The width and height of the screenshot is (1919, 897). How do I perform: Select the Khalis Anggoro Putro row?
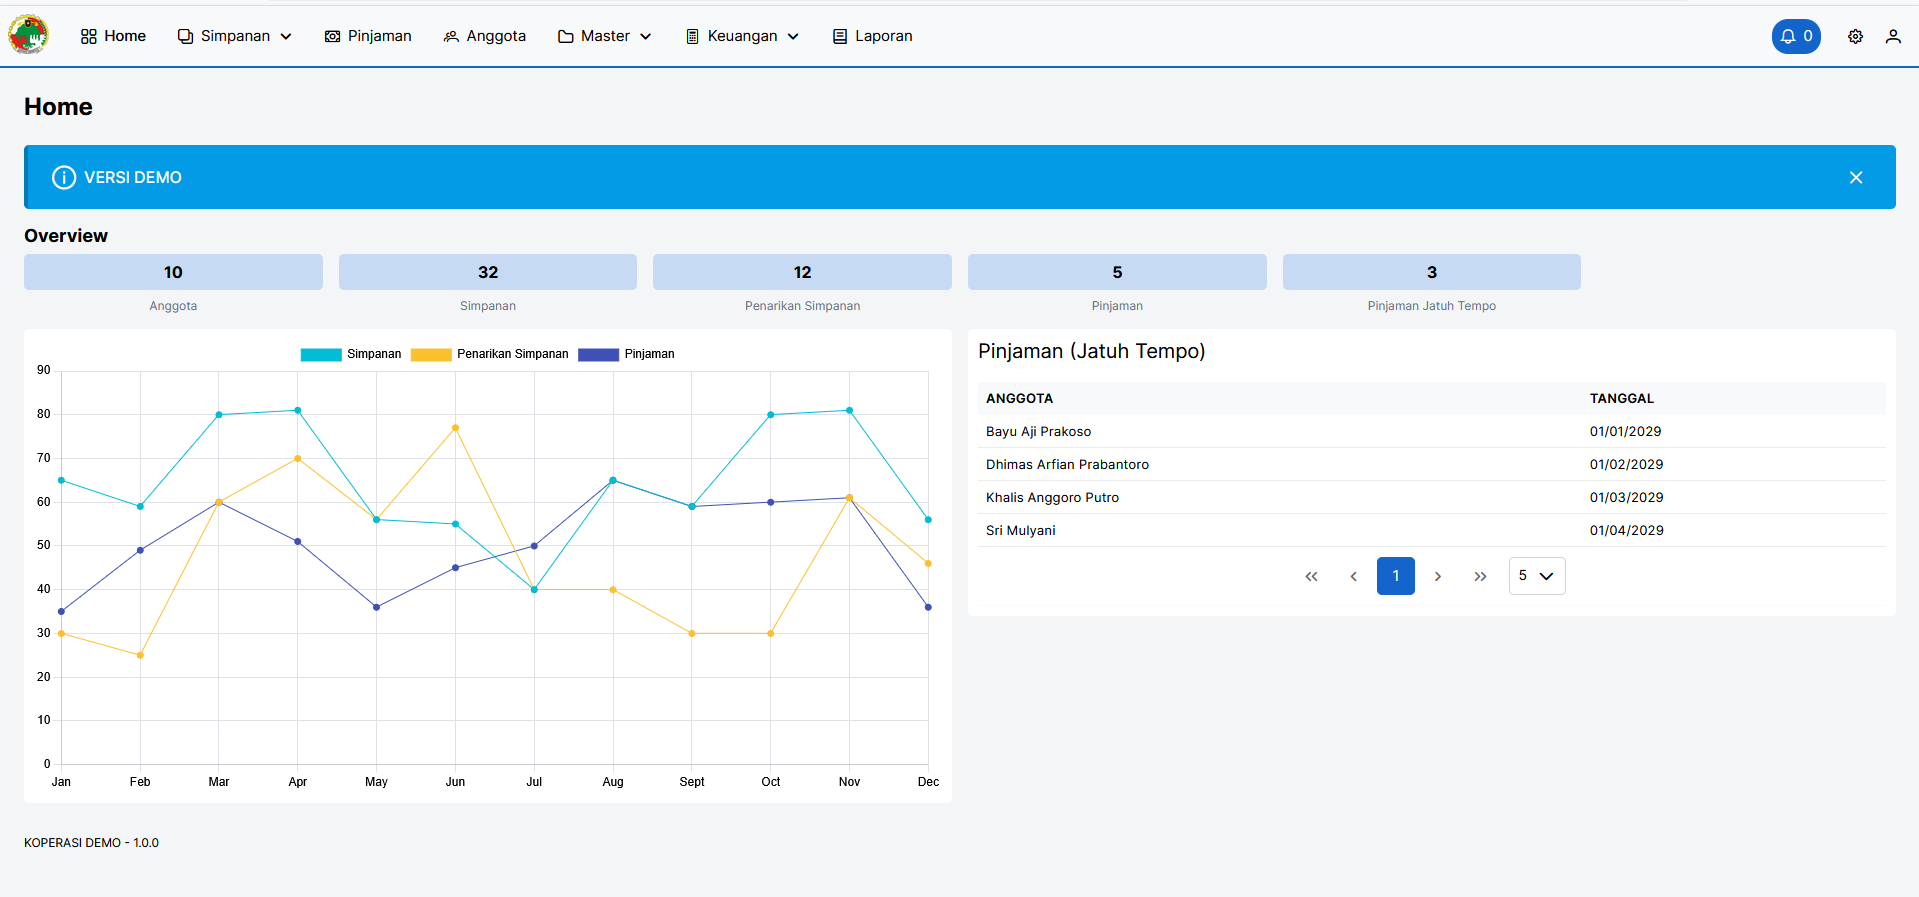click(1432, 498)
